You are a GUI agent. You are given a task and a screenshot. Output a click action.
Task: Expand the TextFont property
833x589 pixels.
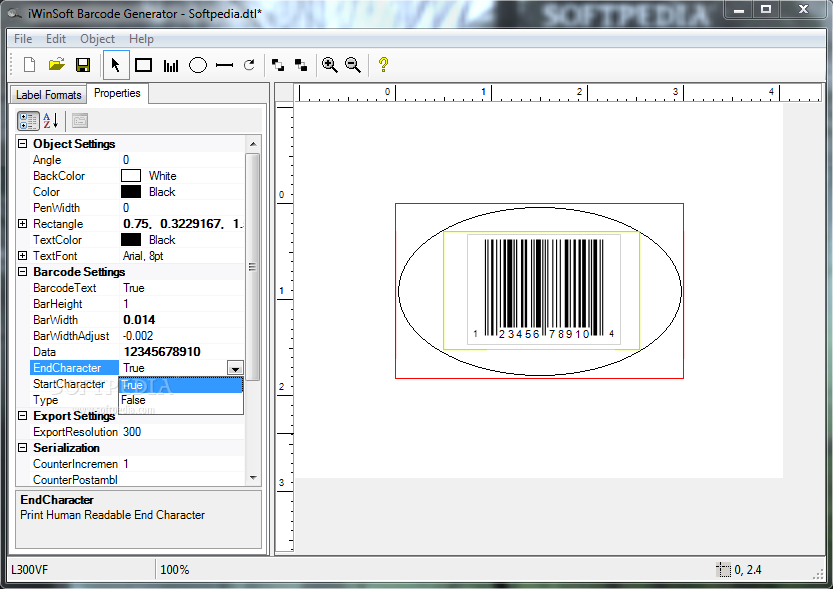point(22,255)
